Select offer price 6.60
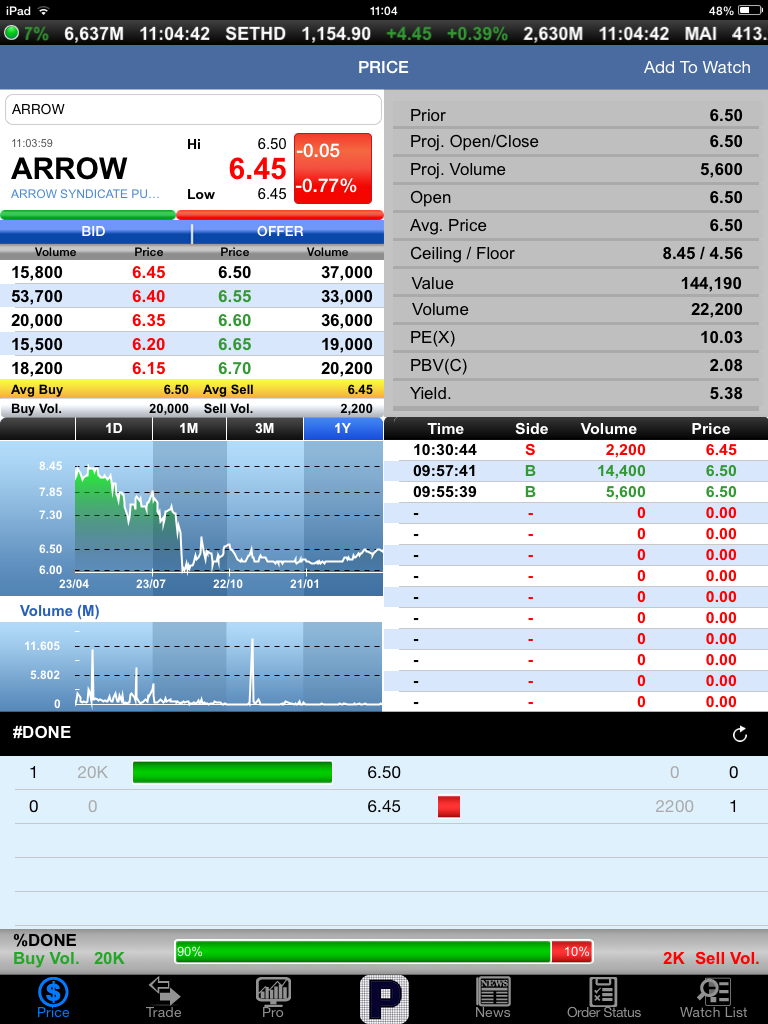Image resolution: width=768 pixels, height=1024 pixels. click(x=234, y=321)
